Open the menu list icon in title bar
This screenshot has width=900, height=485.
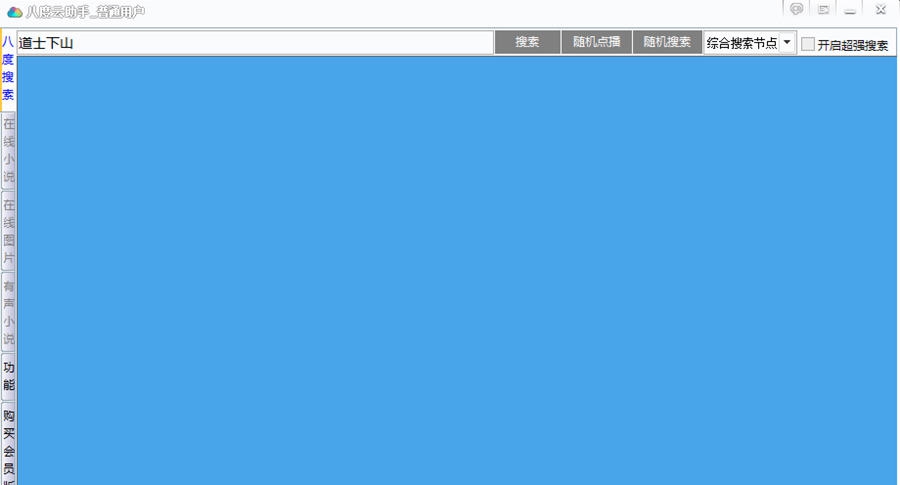click(x=824, y=9)
